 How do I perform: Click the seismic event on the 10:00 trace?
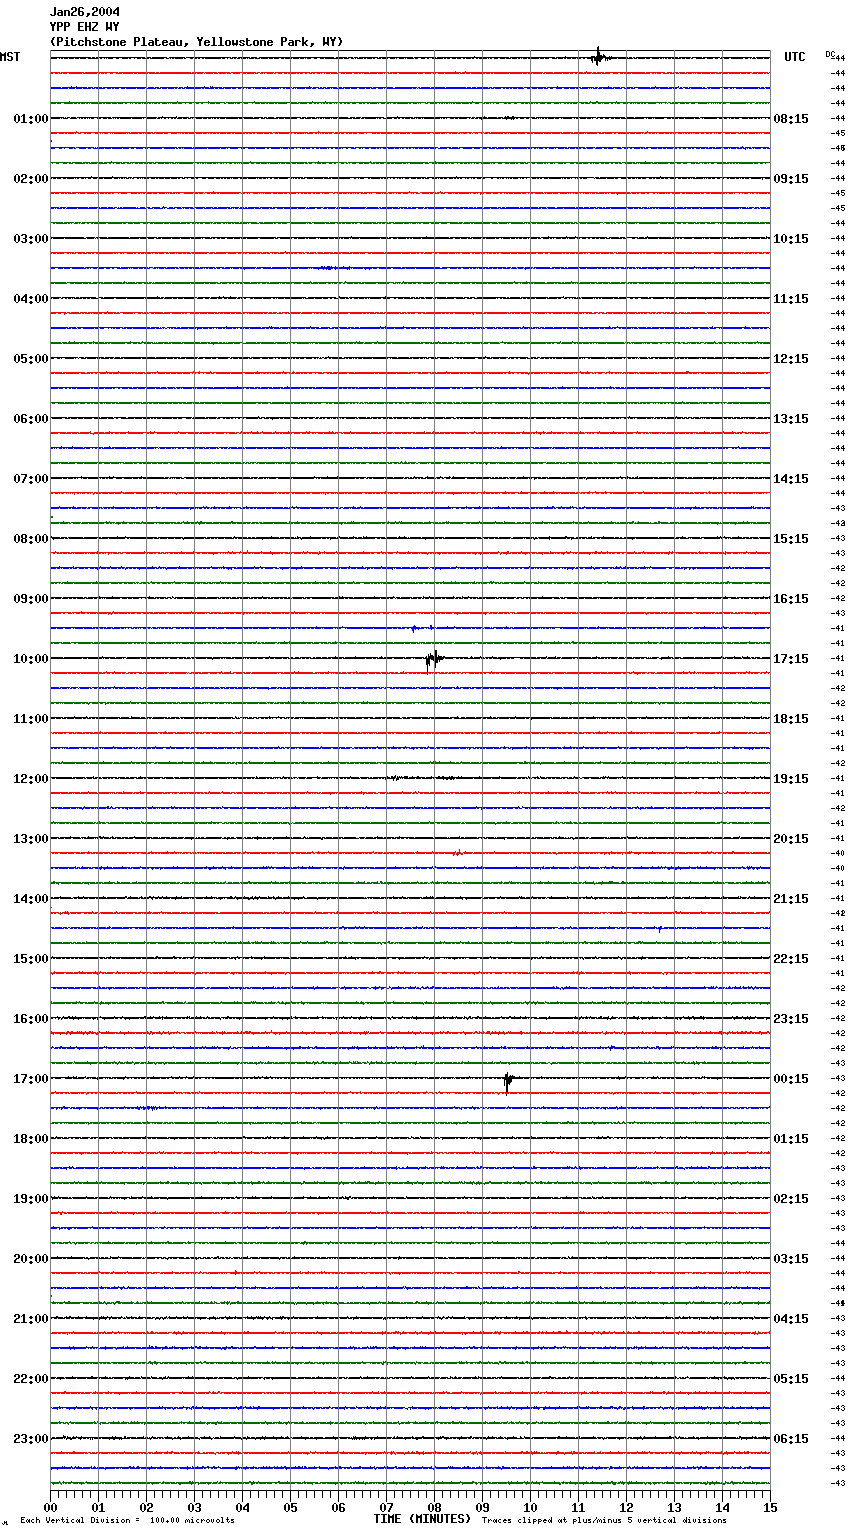(x=433, y=659)
